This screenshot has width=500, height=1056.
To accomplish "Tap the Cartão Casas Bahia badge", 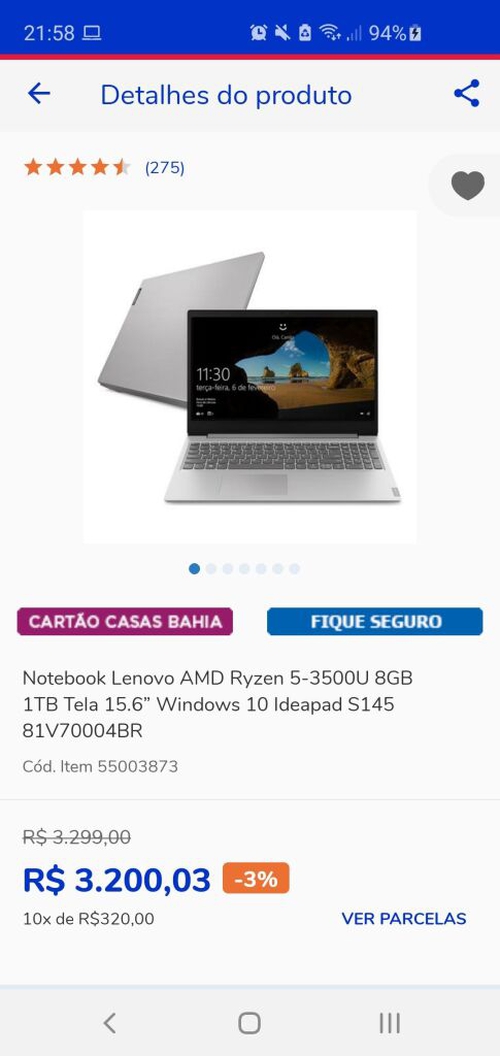I will [125, 622].
